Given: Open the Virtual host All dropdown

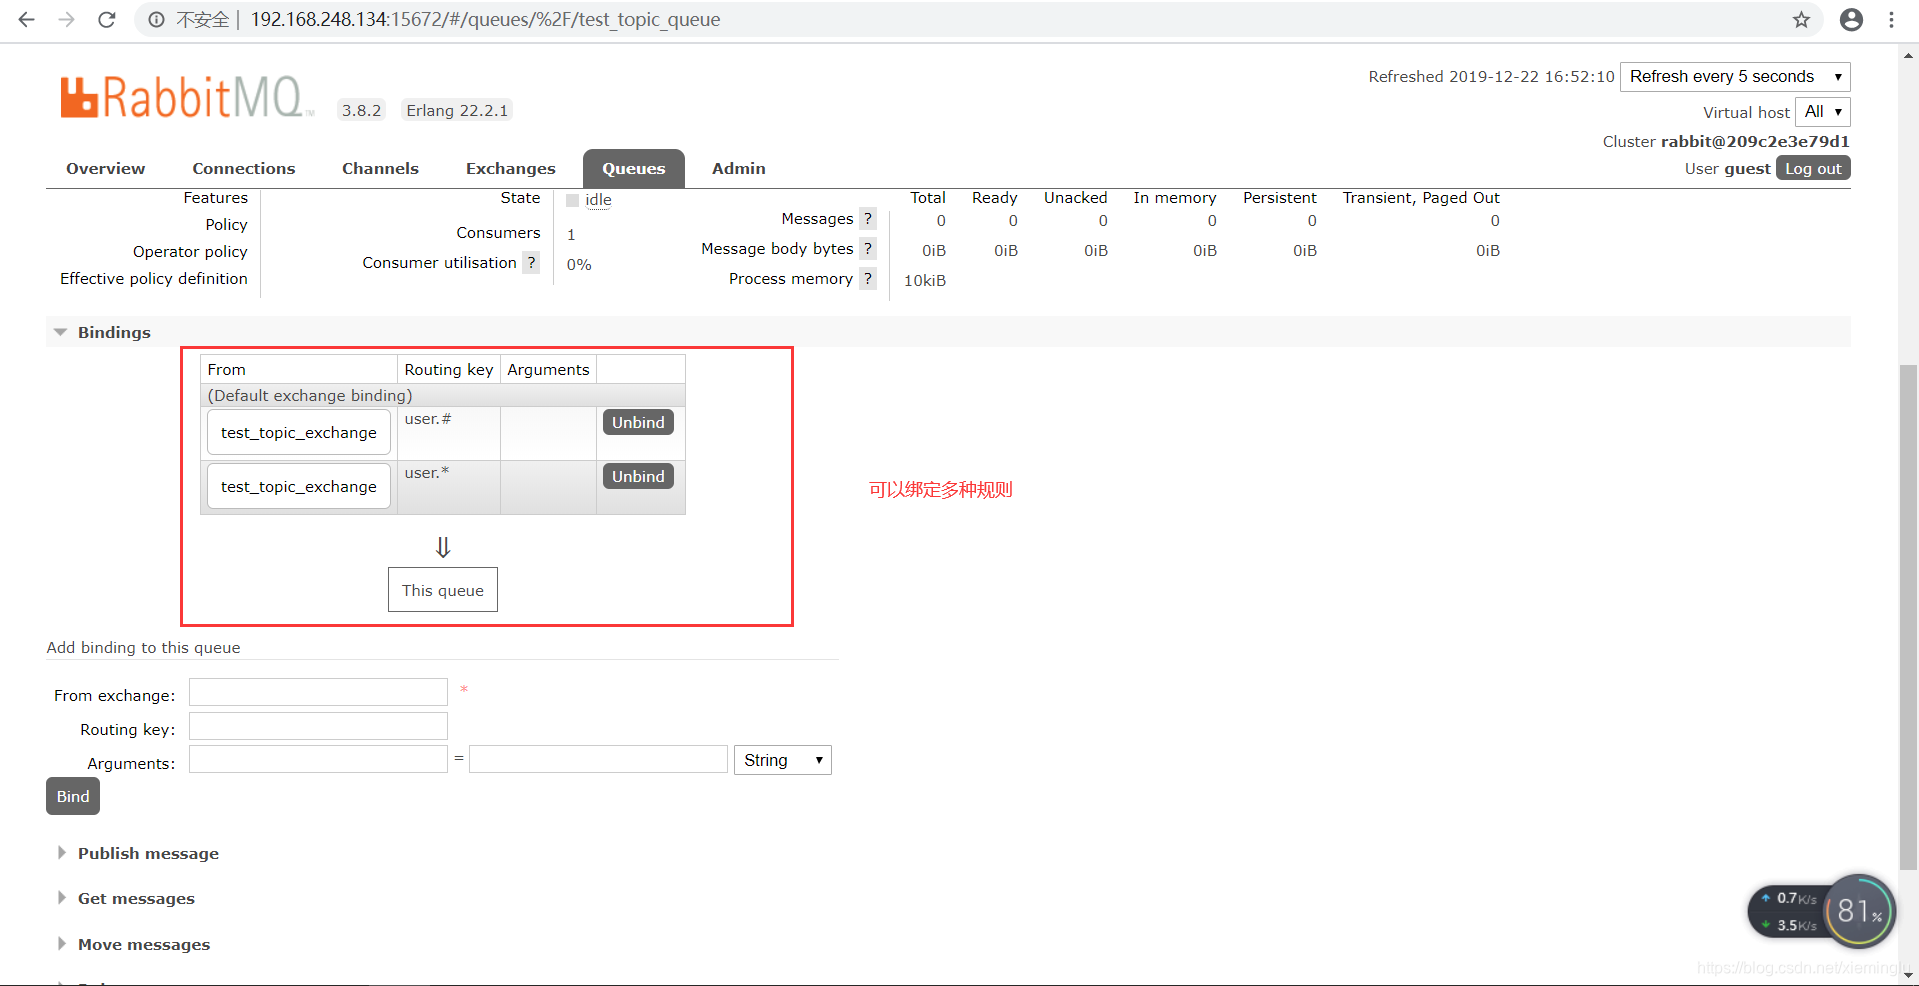Looking at the screenshot, I should tap(1823, 112).
